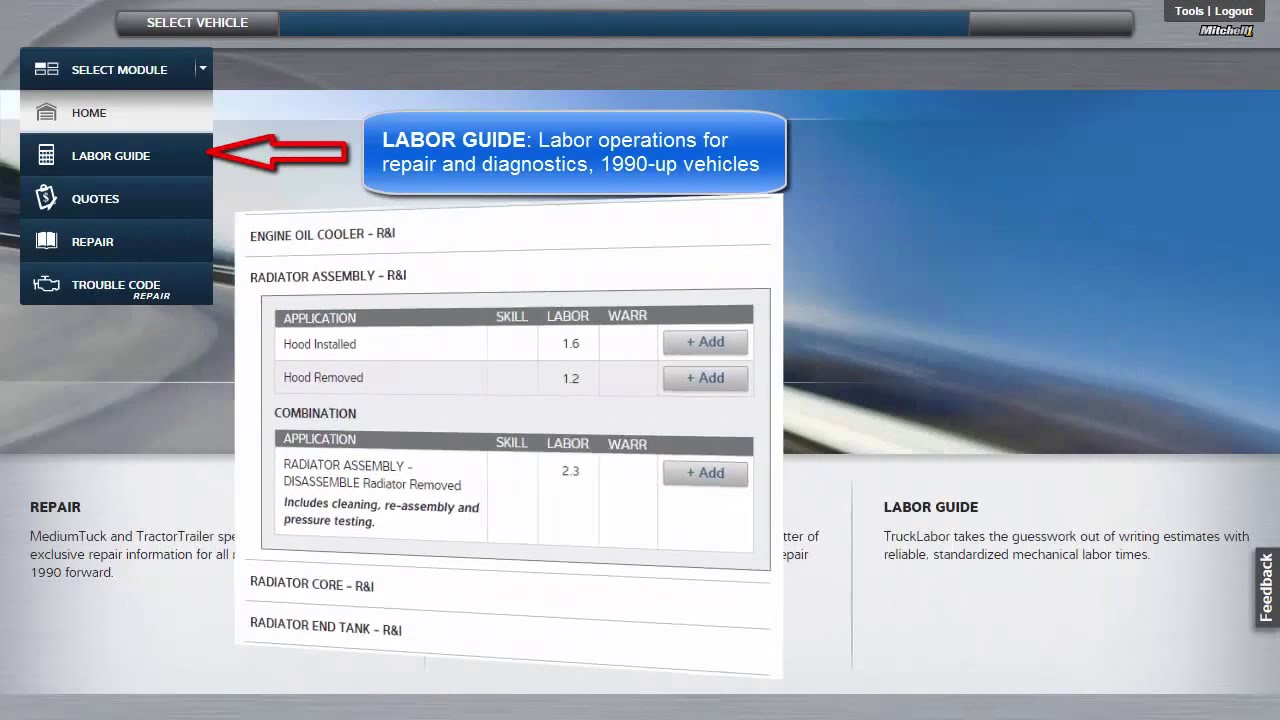Click the Select Module grid icon
Image resolution: width=1280 pixels, height=720 pixels.
(46, 69)
